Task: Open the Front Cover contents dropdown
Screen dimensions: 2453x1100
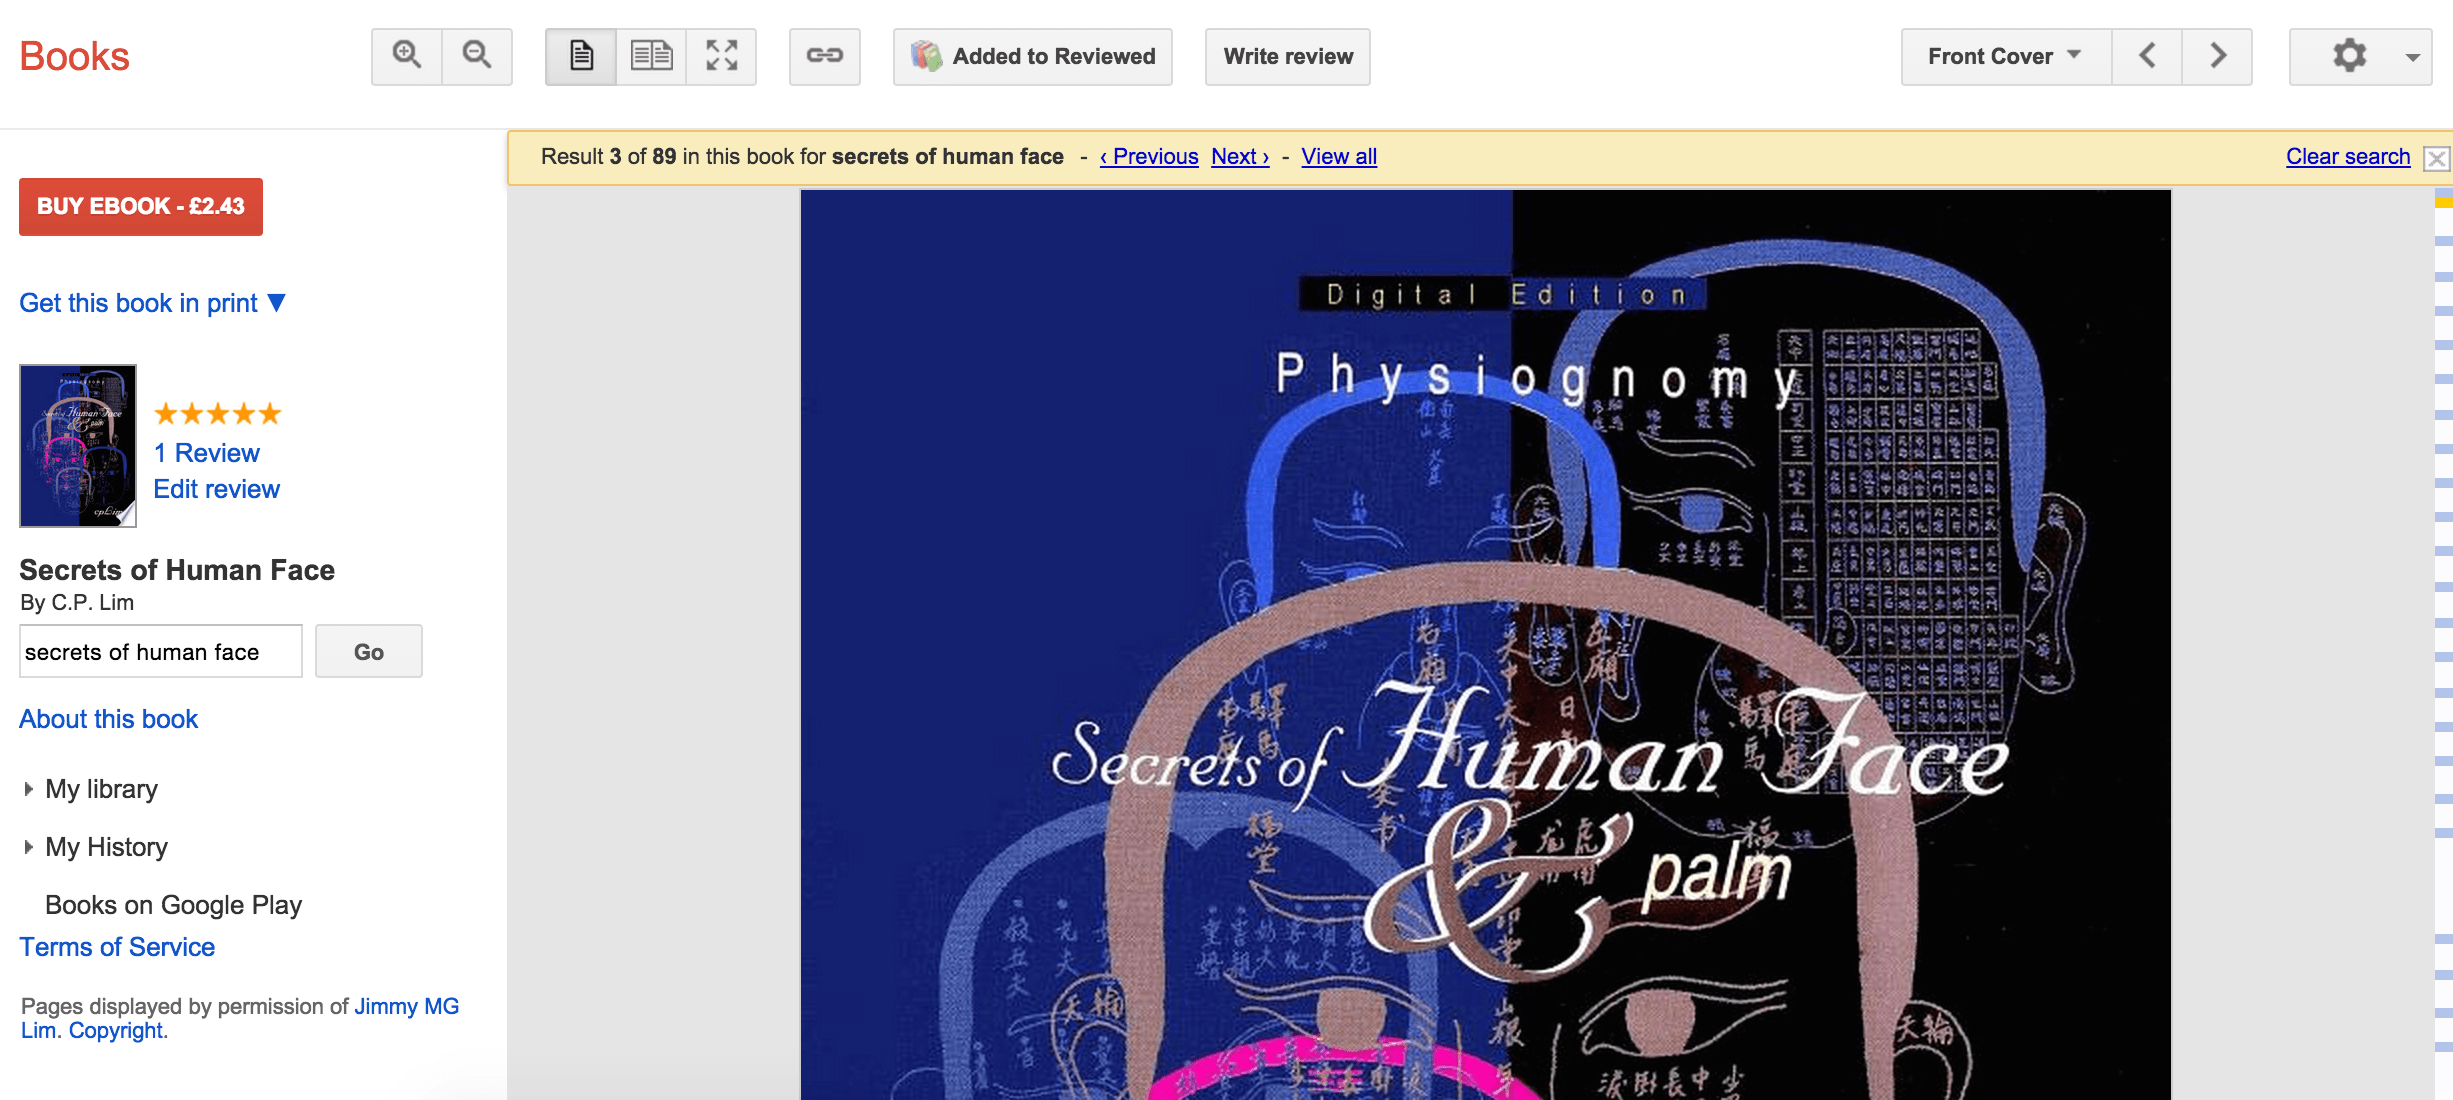Action: [x=2006, y=56]
